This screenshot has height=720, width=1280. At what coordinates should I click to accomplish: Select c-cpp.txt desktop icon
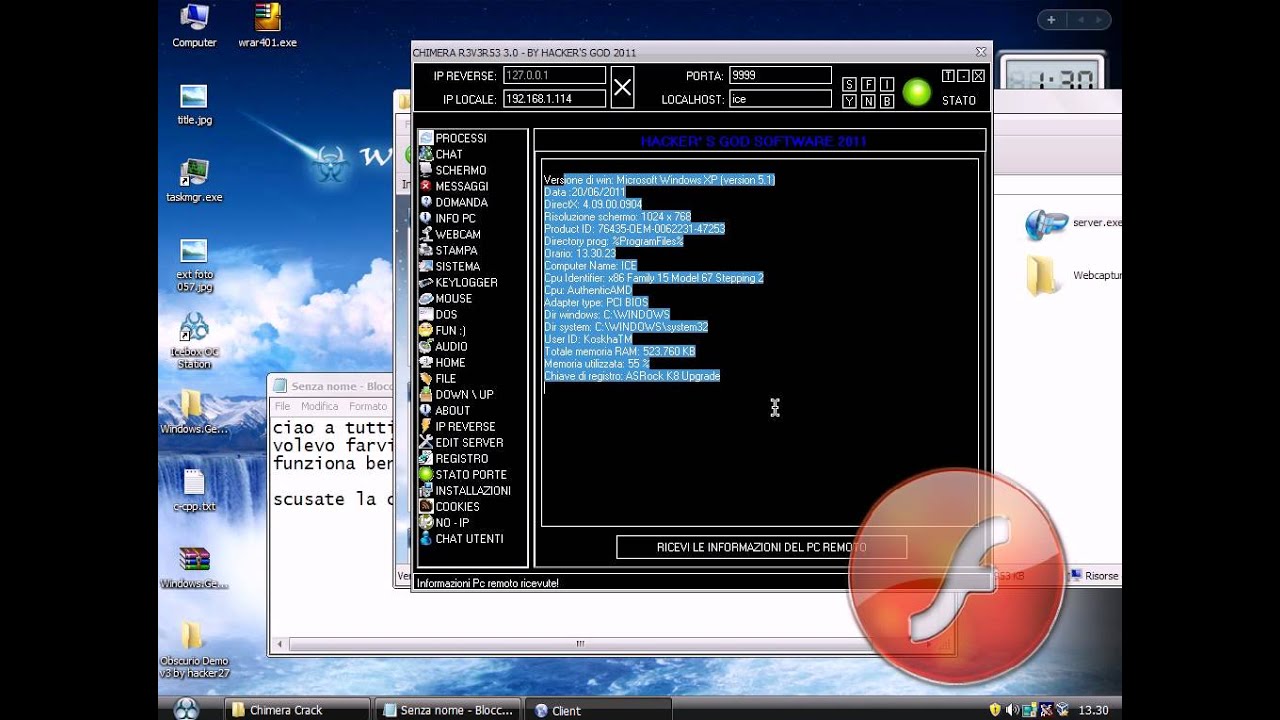pyautogui.click(x=194, y=490)
